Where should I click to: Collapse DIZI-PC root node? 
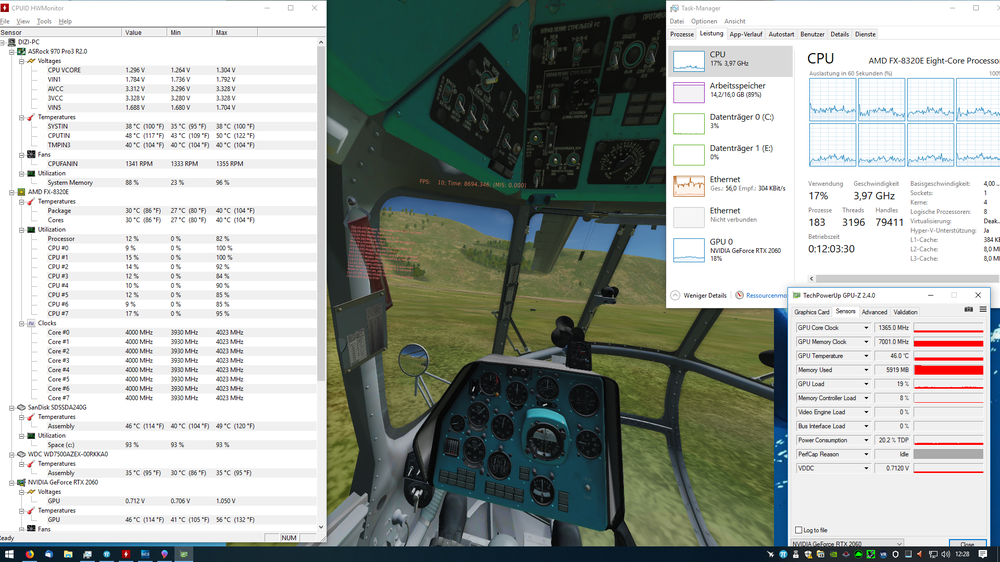[3, 42]
